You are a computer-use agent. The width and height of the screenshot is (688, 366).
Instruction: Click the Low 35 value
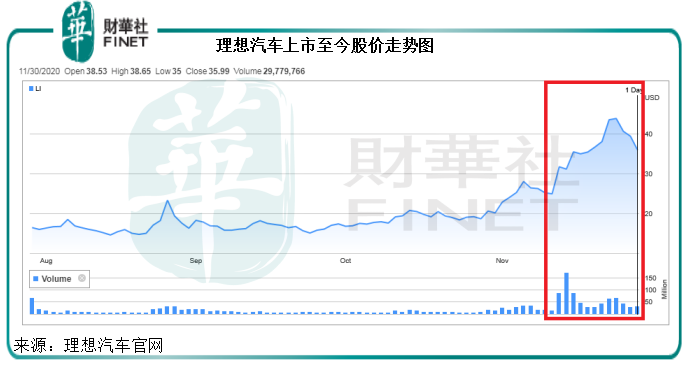(x=168, y=71)
